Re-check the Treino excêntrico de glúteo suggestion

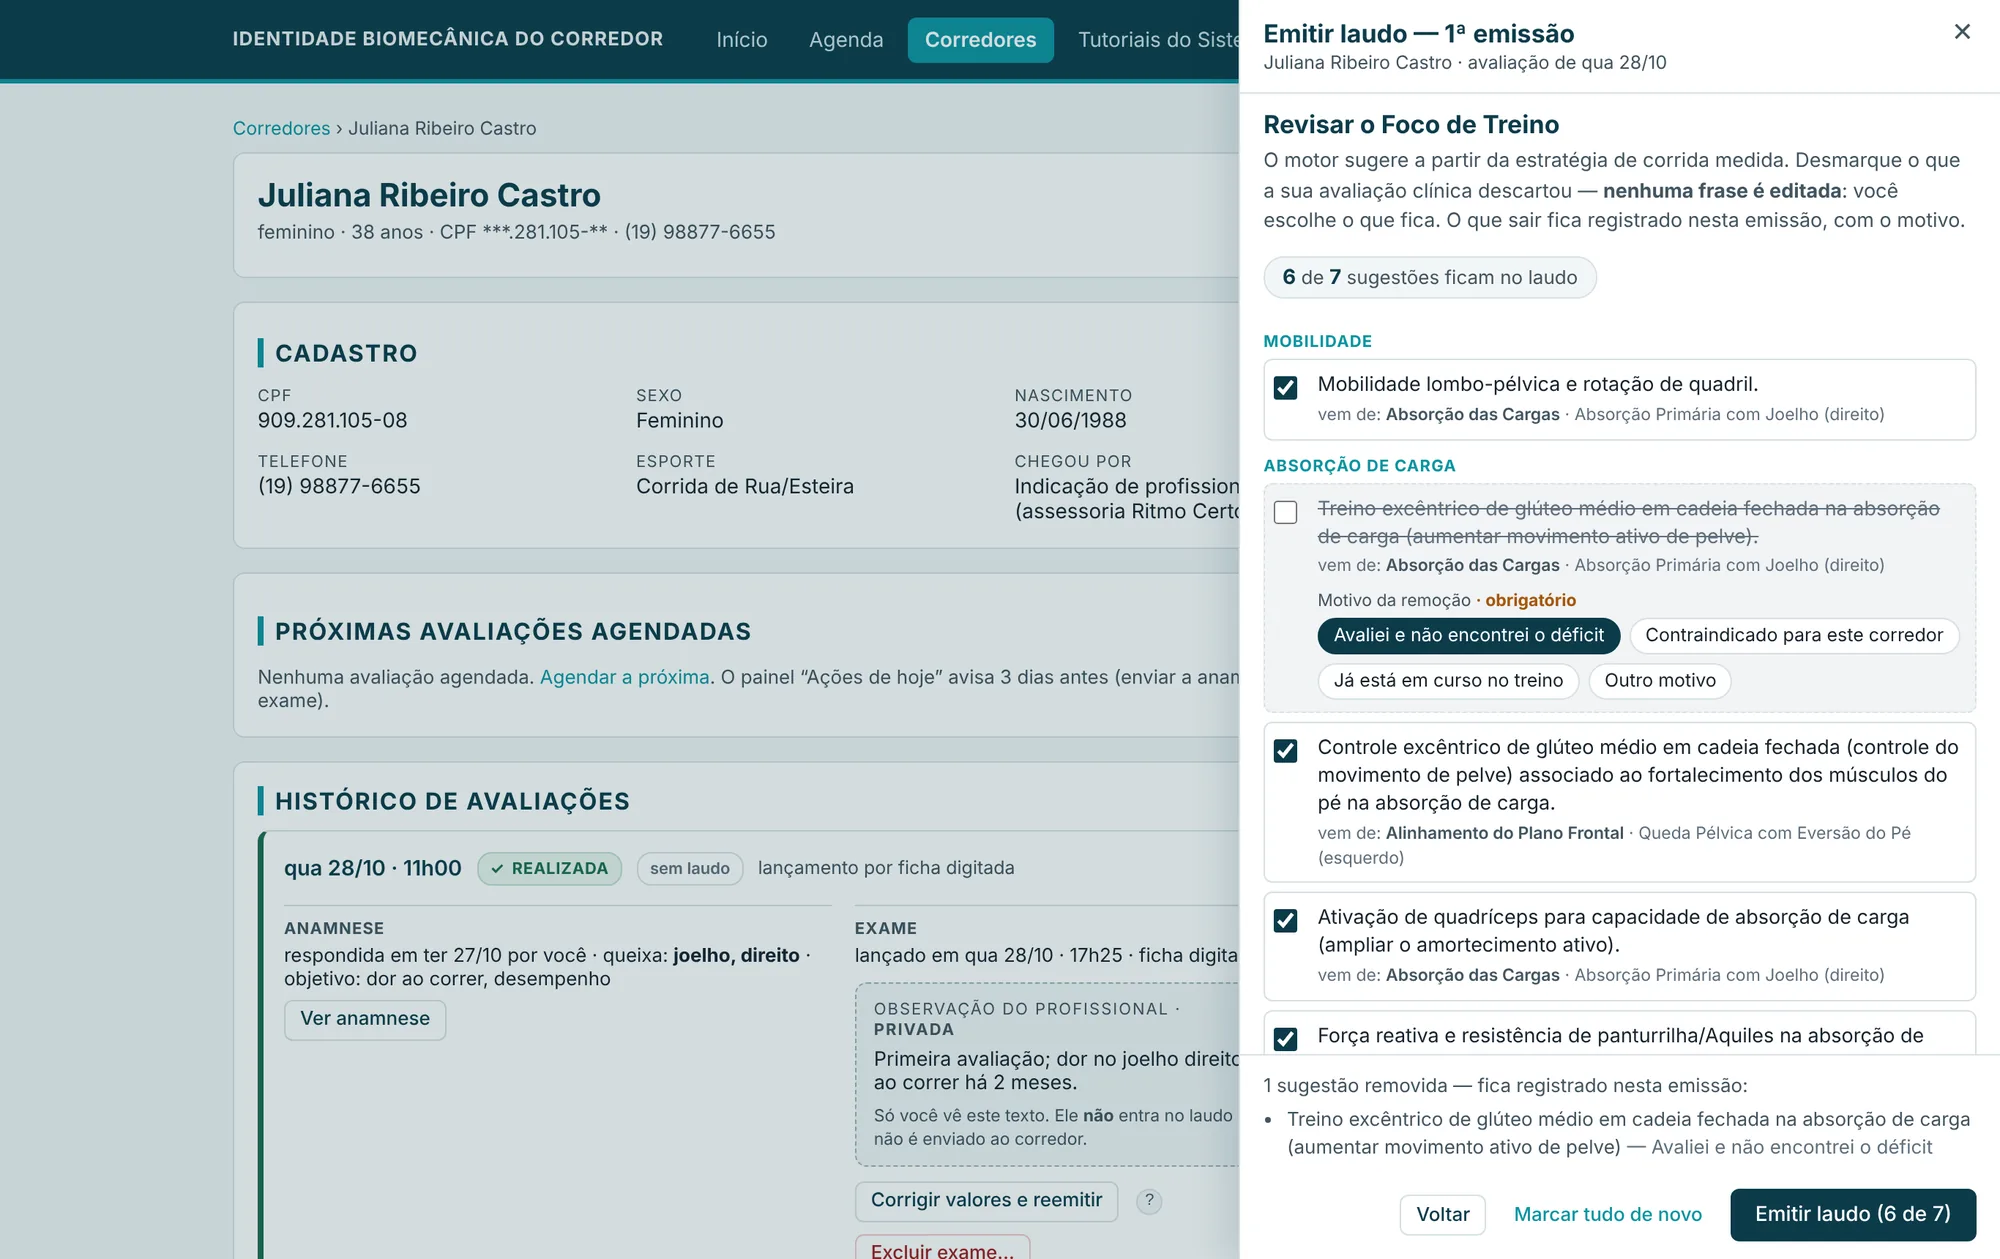(1286, 512)
